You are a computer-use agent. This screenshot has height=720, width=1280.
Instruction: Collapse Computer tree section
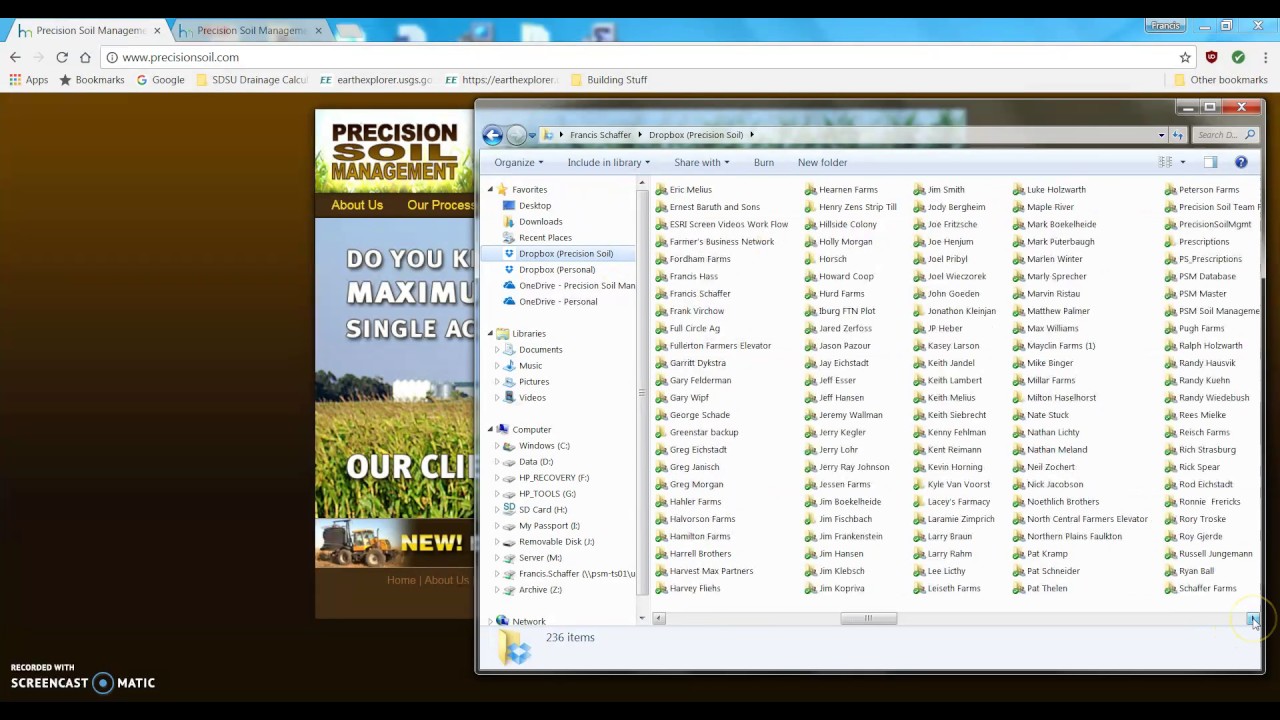coord(490,430)
